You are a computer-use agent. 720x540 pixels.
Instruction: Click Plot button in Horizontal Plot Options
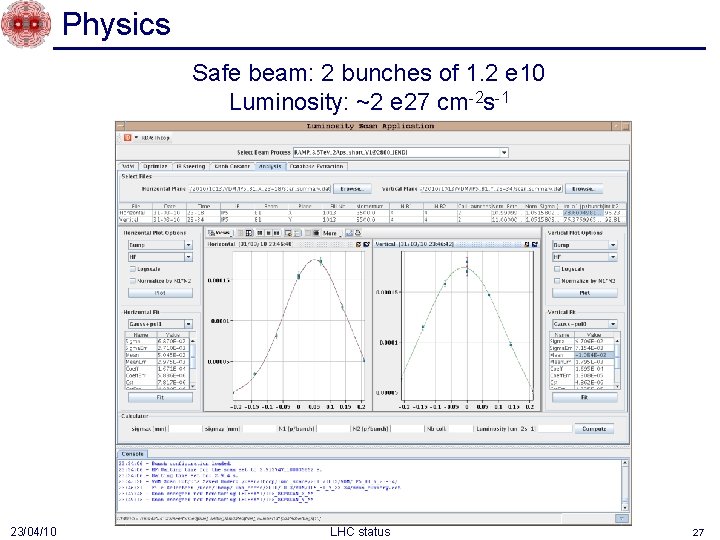pos(160,293)
